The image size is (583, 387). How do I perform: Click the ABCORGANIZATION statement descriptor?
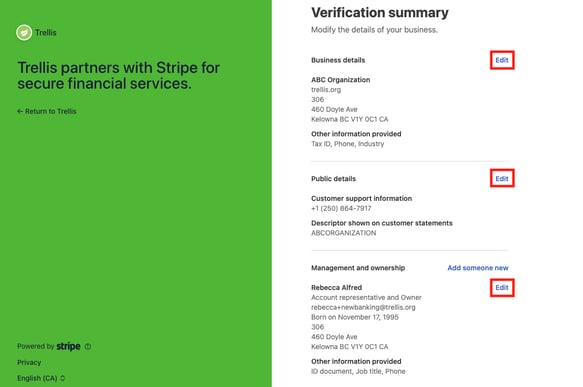tap(344, 233)
